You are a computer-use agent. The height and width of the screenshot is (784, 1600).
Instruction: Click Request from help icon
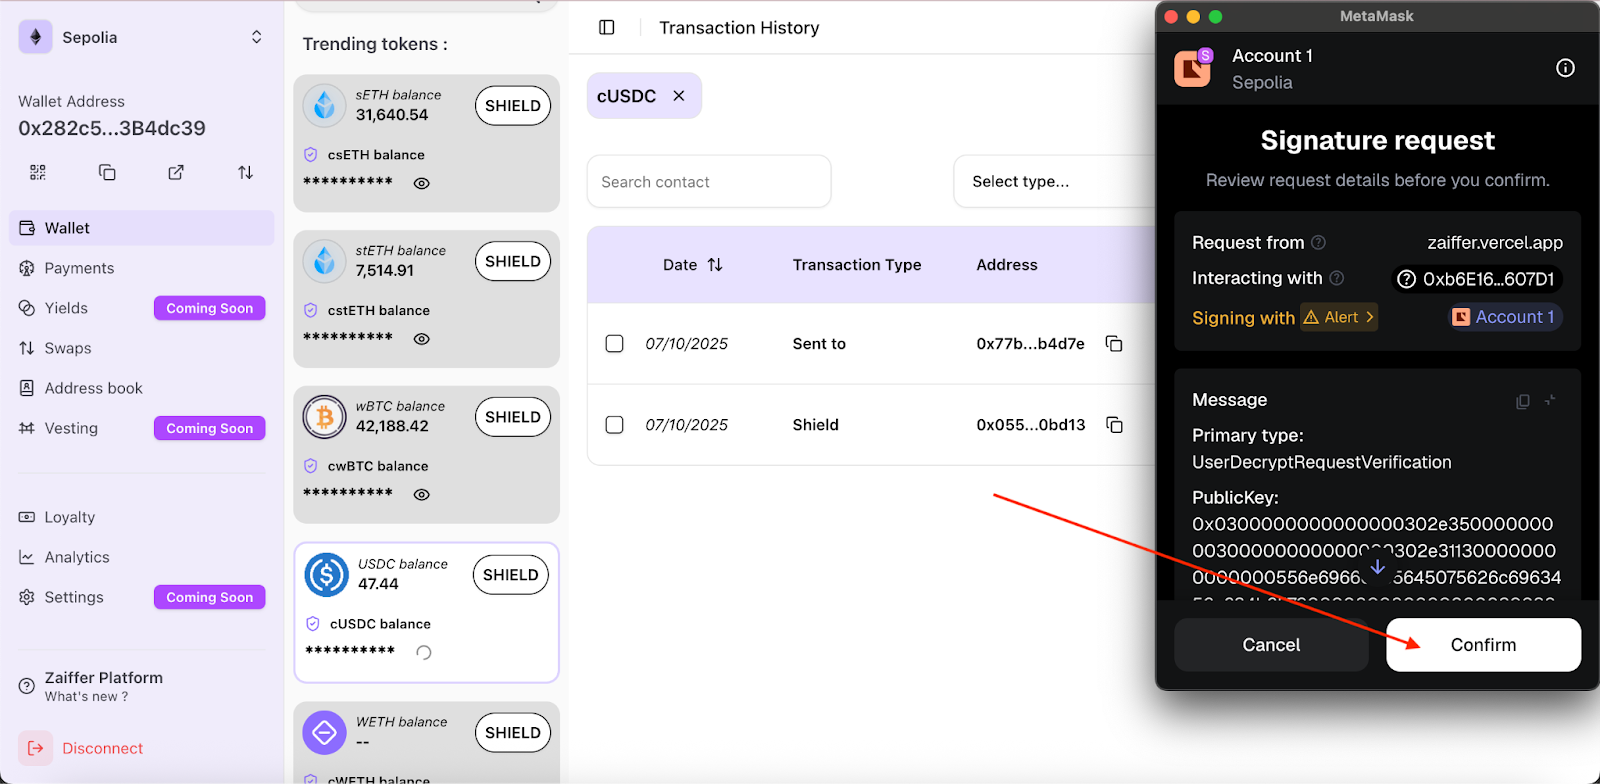[x=1318, y=243]
